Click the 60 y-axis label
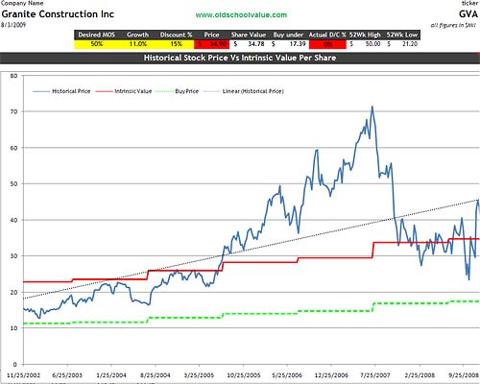The image size is (480, 384). click(x=13, y=148)
